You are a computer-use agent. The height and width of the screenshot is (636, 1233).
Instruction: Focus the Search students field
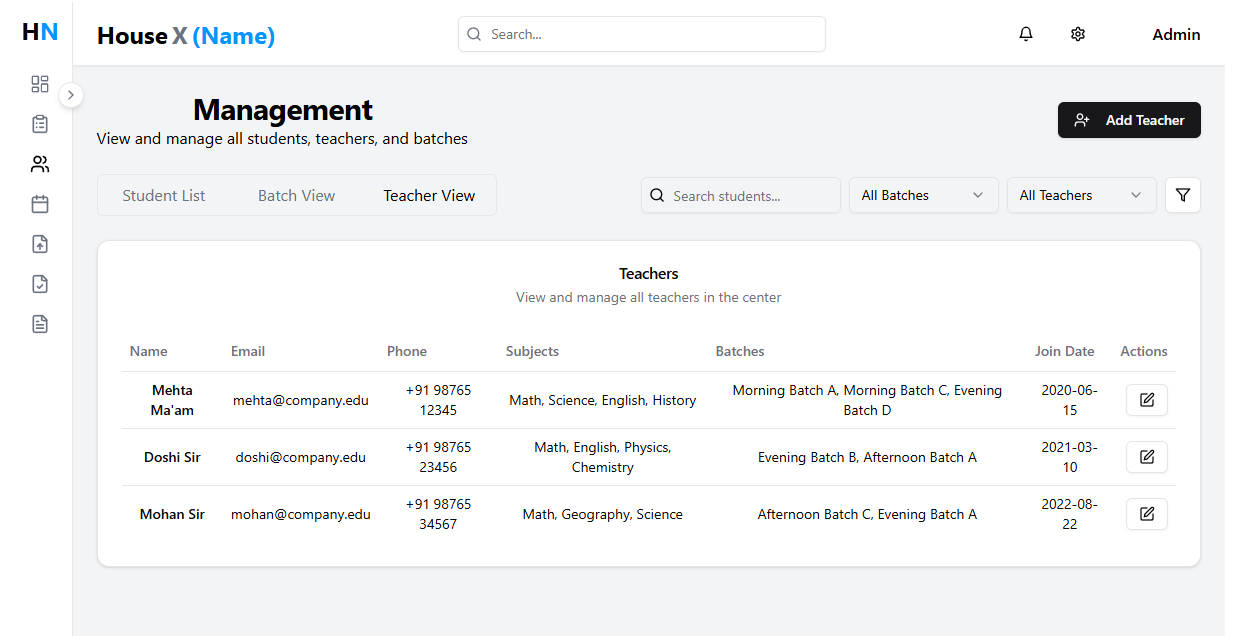(x=741, y=195)
